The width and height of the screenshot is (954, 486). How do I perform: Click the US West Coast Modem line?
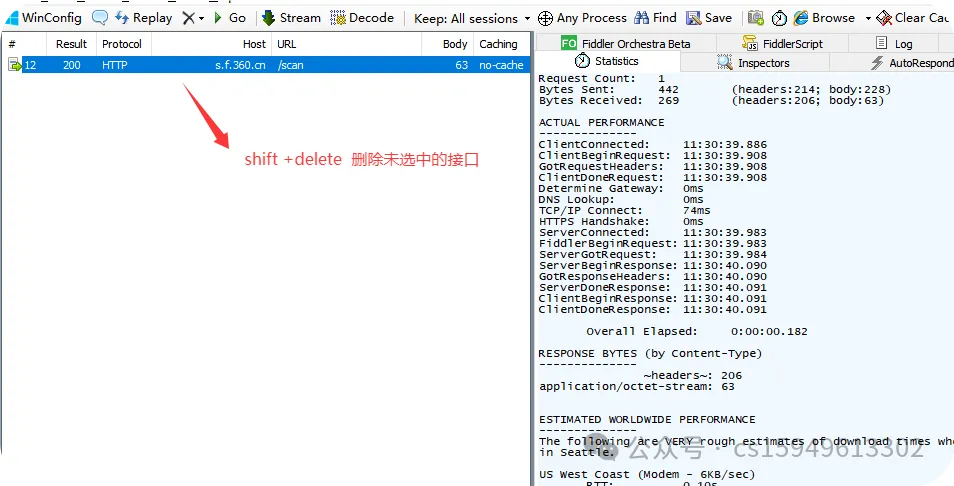click(647, 474)
